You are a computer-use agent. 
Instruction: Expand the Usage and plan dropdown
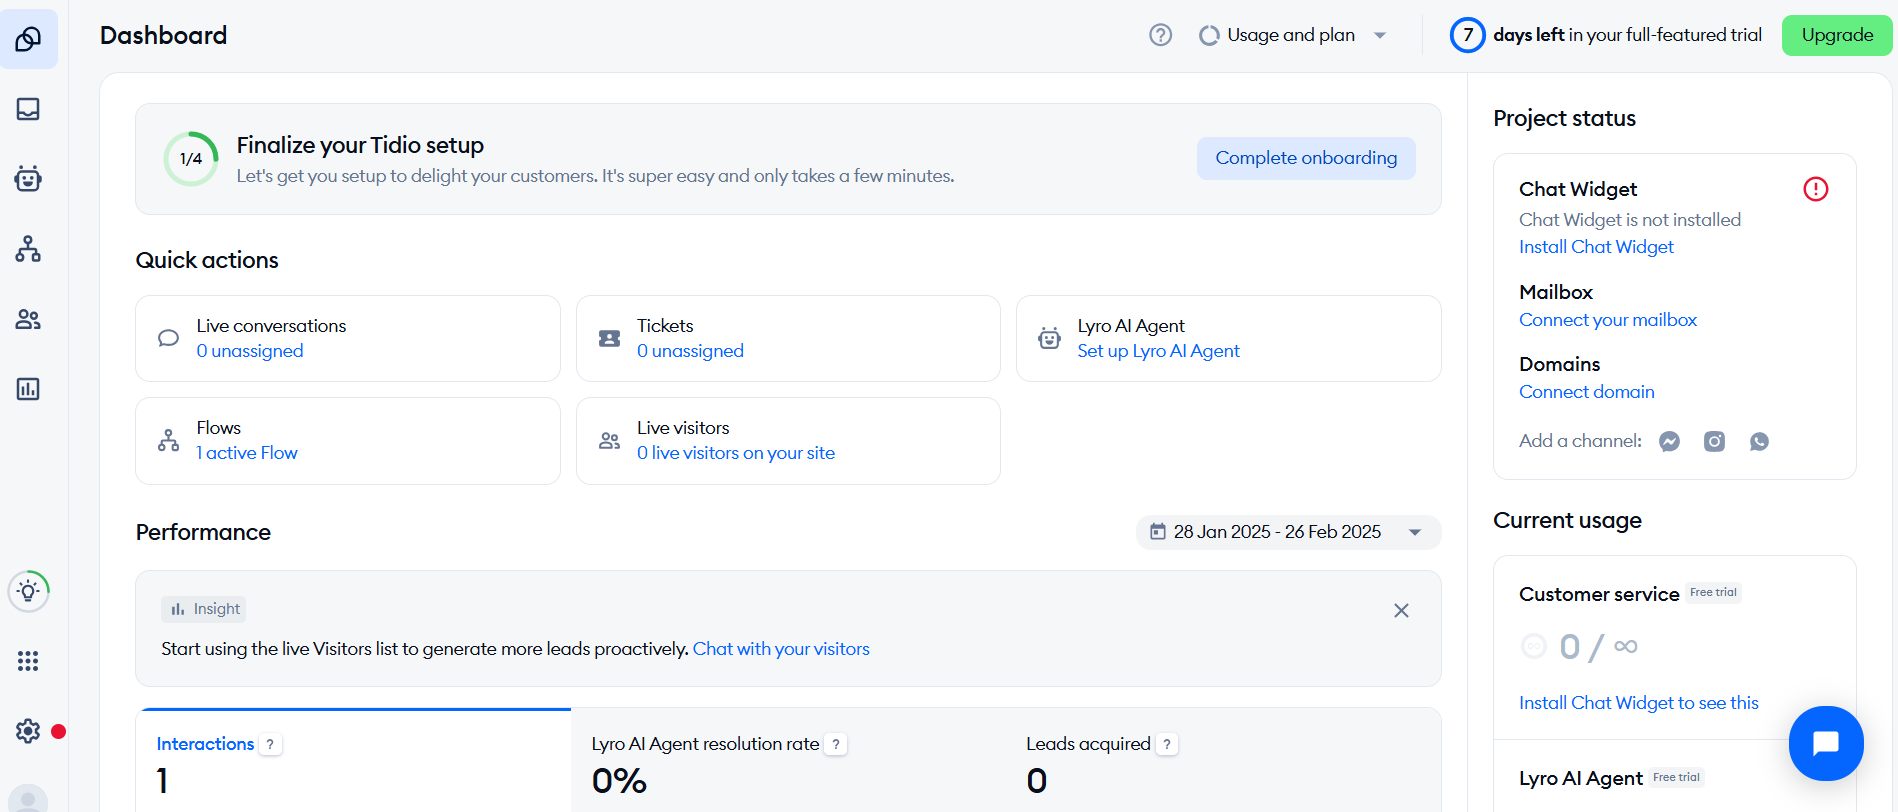pos(1294,35)
